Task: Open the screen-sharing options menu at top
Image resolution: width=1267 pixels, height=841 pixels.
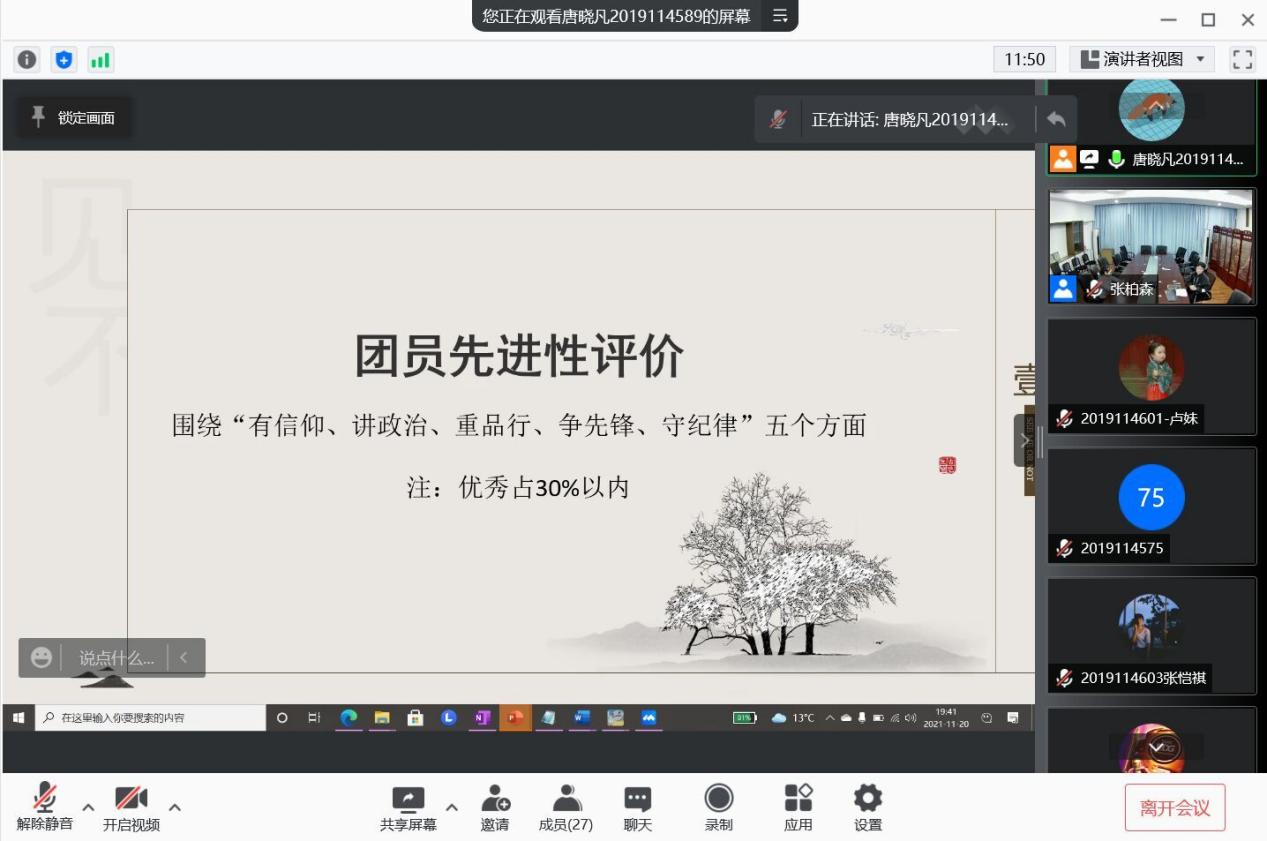Action: click(780, 16)
